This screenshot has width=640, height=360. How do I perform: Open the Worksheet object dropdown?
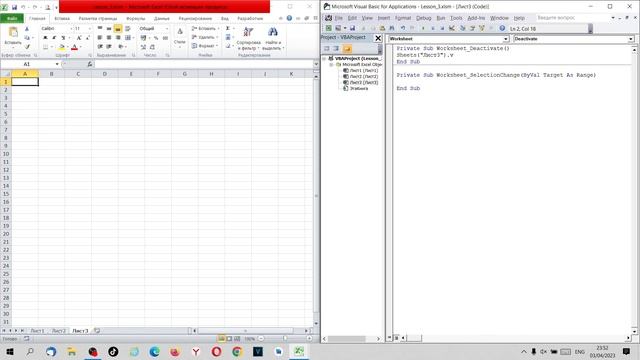pyautogui.click(x=506, y=39)
